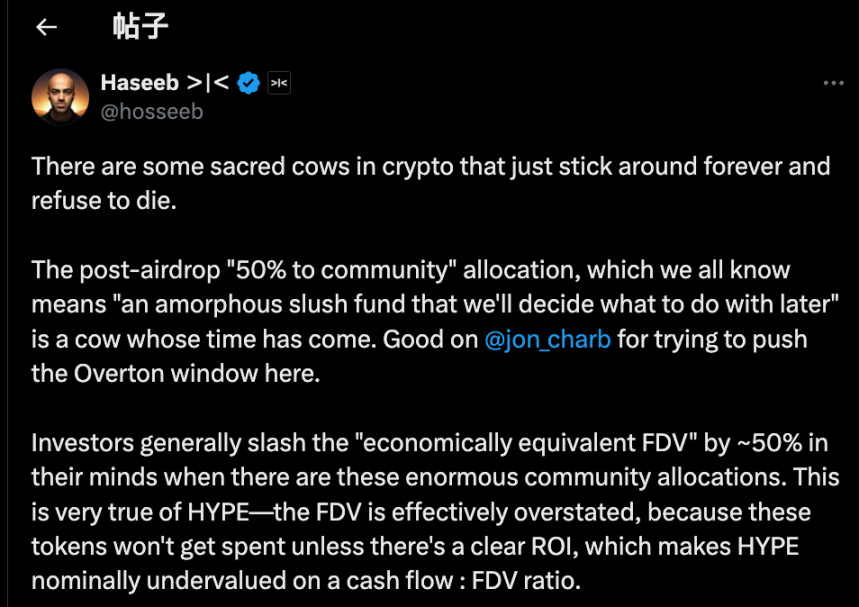Click the 帖子 header title

[140, 27]
